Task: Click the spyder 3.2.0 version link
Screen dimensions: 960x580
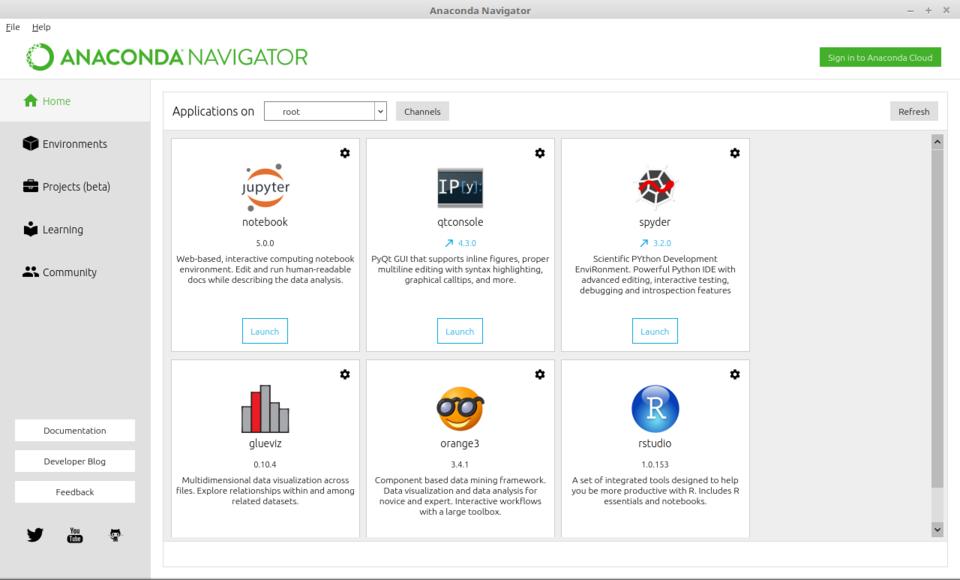Action: click(x=662, y=243)
